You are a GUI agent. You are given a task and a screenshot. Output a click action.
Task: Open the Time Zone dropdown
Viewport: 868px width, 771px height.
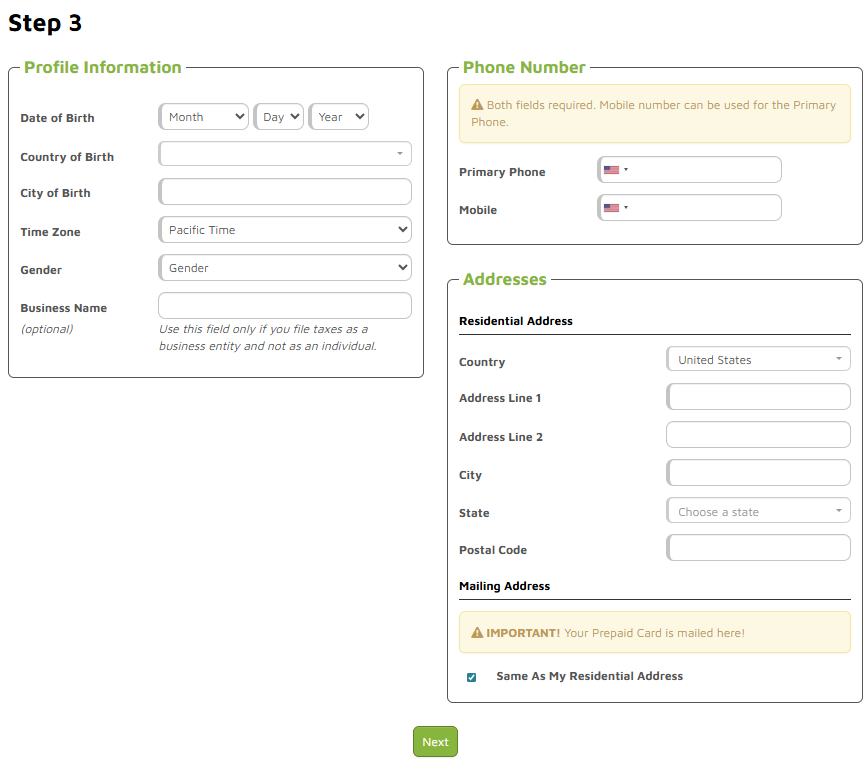[x=285, y=230]
